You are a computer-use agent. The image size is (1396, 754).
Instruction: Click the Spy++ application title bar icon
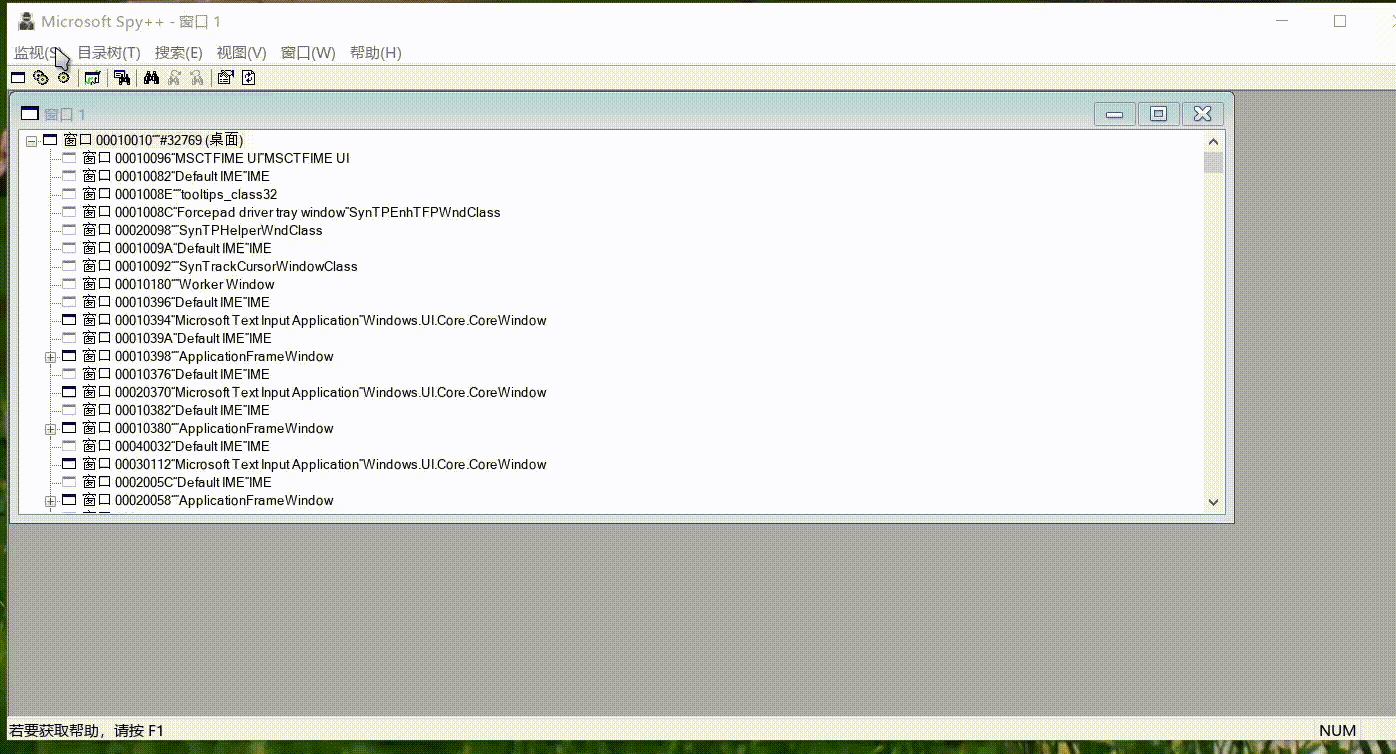27,21
